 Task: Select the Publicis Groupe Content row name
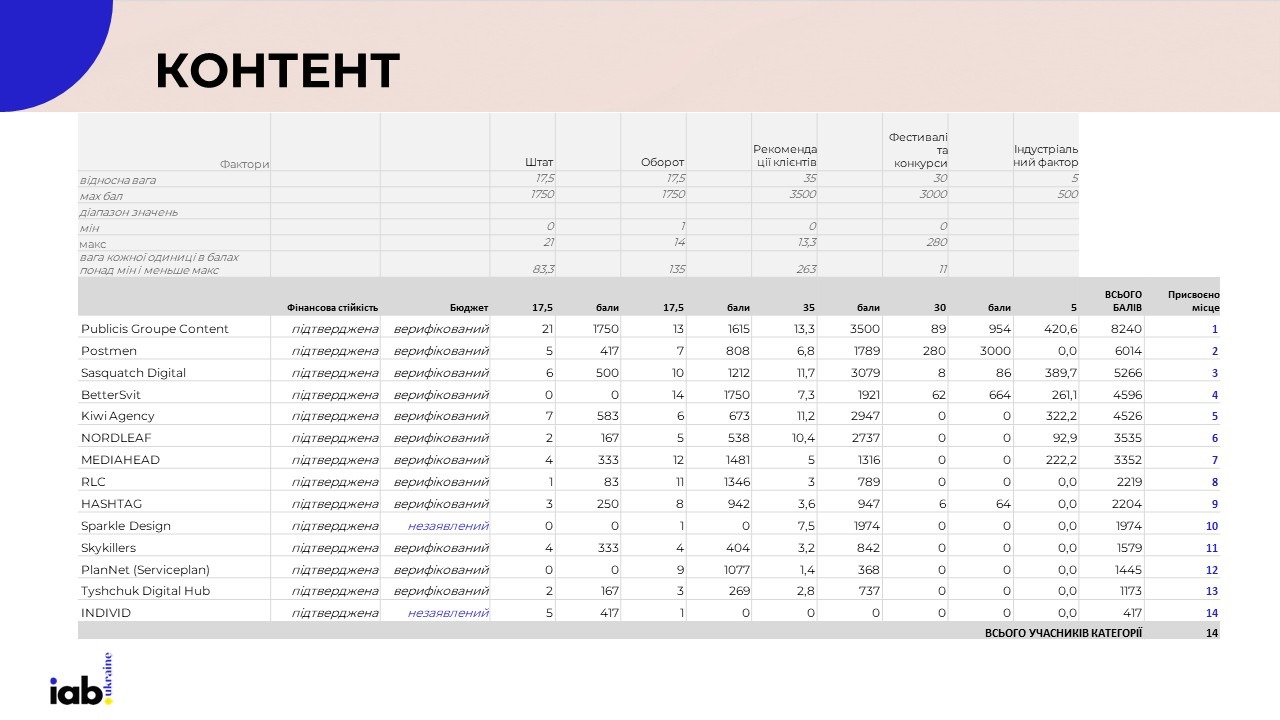pos(155,329)
